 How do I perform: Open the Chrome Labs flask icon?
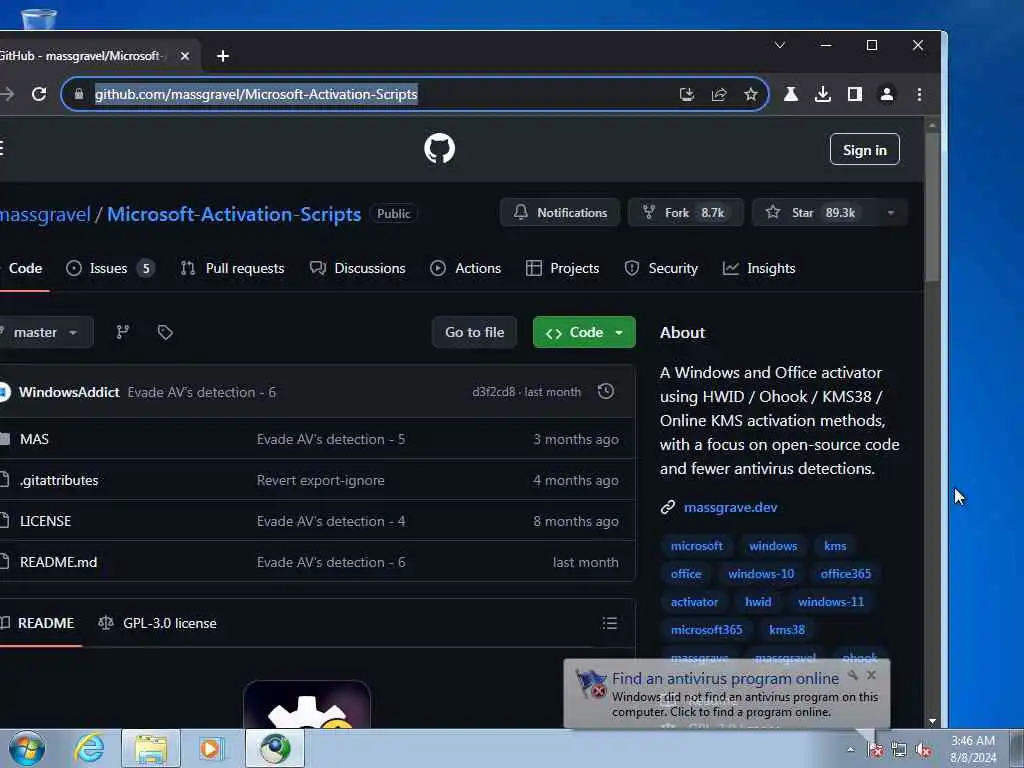pyautogui.click(x=791, y=94)
